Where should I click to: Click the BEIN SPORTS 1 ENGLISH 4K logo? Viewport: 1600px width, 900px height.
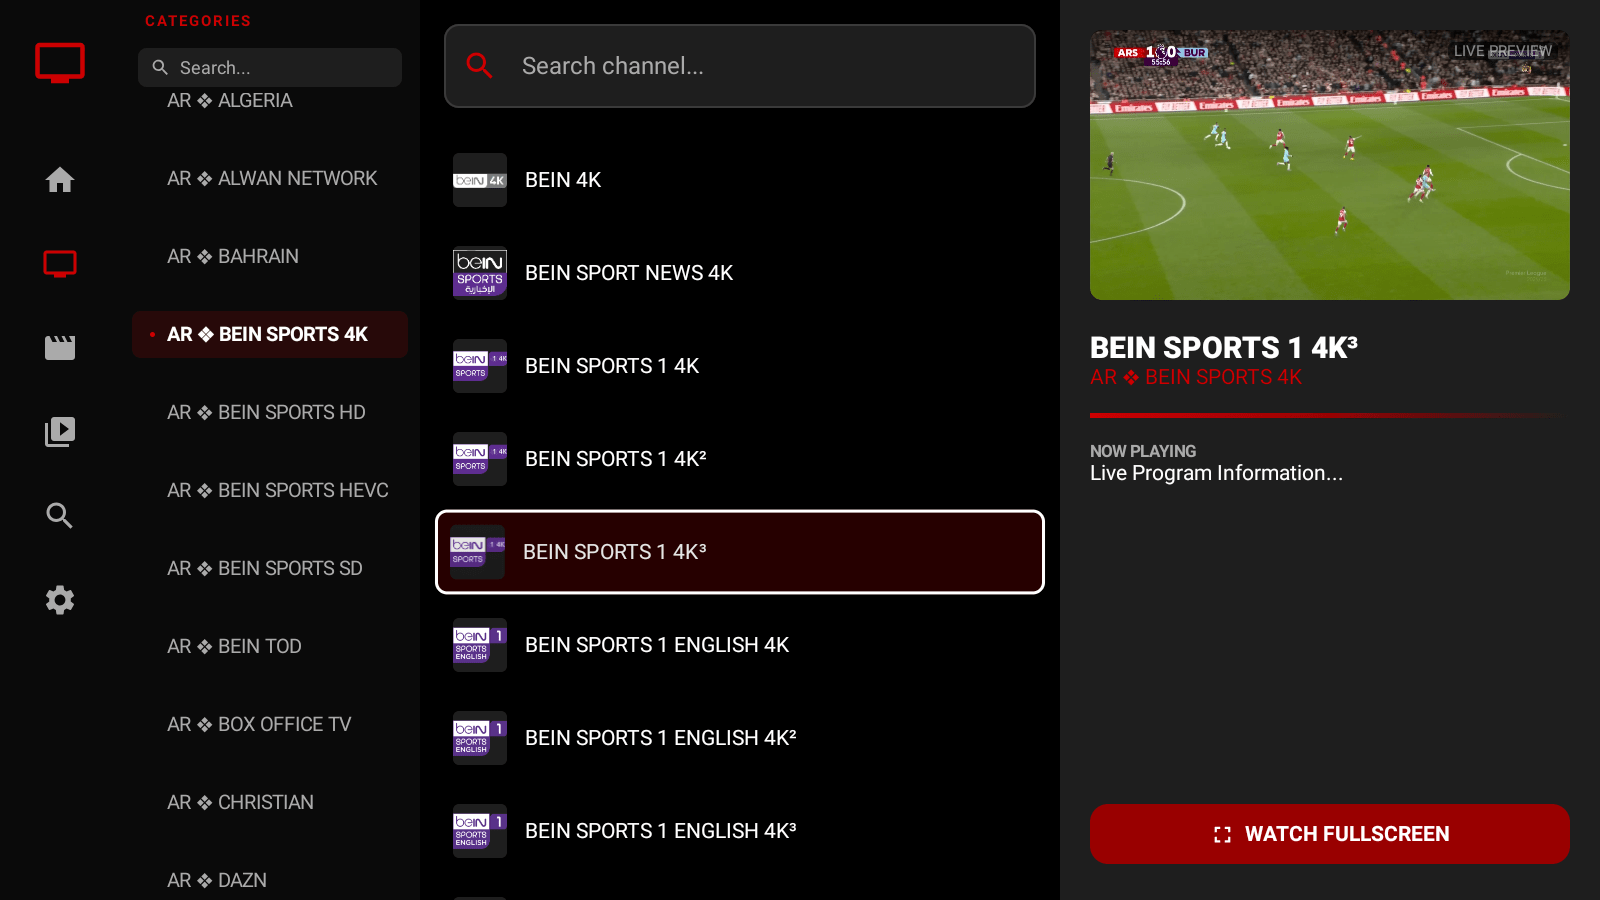480,645
